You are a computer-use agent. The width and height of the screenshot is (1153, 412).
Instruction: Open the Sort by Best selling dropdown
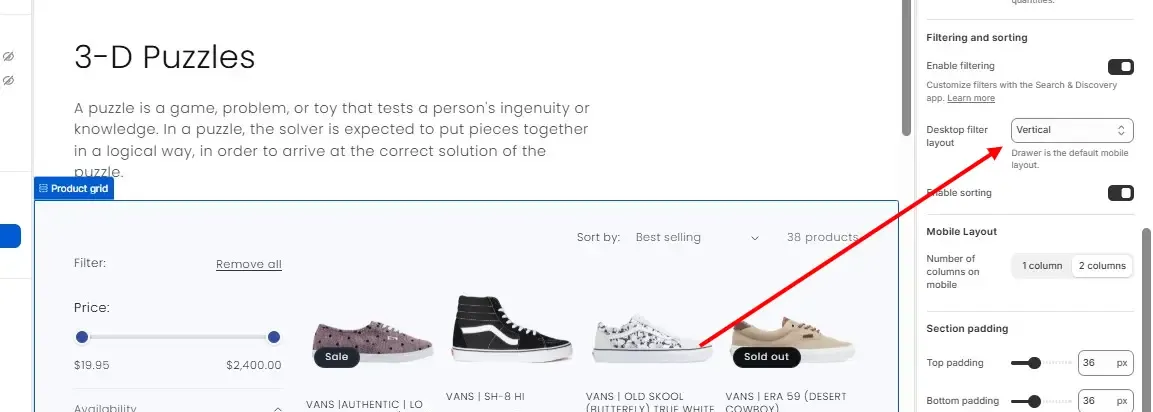696,237
